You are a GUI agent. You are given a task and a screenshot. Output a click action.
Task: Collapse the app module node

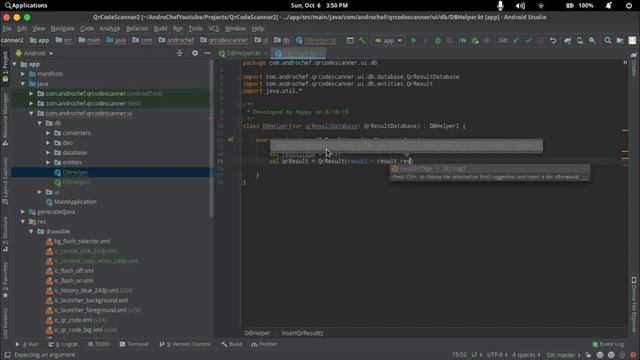tap(15, 64)
